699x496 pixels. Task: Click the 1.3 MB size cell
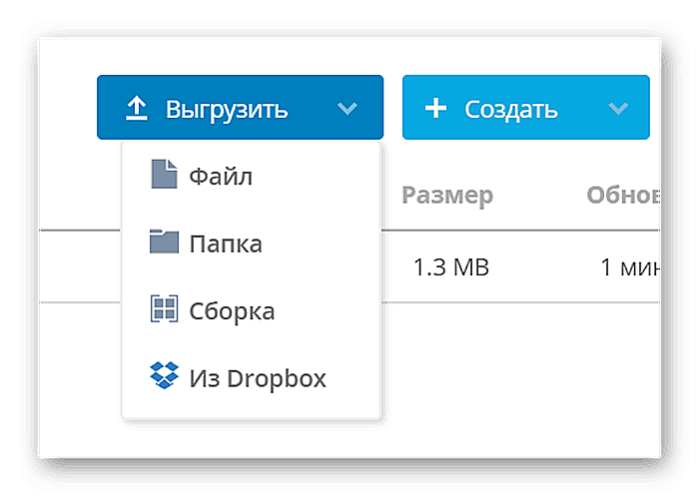pyautogui.click(x=451, y=267)
